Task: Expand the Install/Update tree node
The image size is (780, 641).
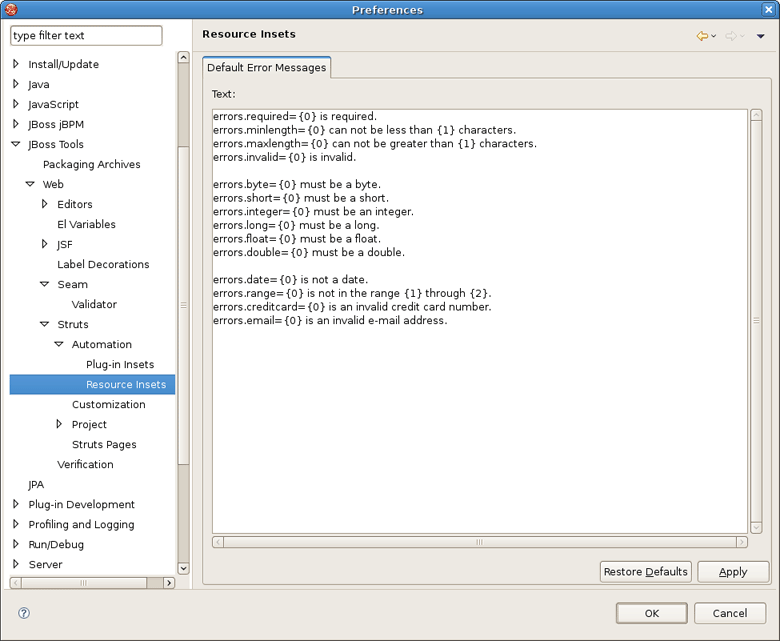Action: coord(16,64)
